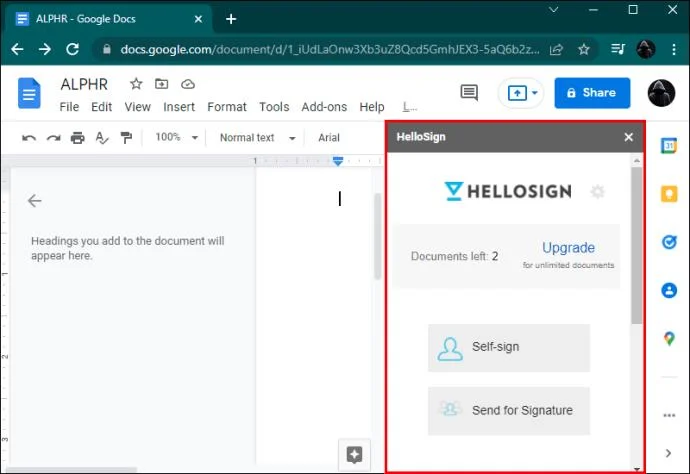Click the truncated last edit link
690x474 pixels.
pos(410,107)
